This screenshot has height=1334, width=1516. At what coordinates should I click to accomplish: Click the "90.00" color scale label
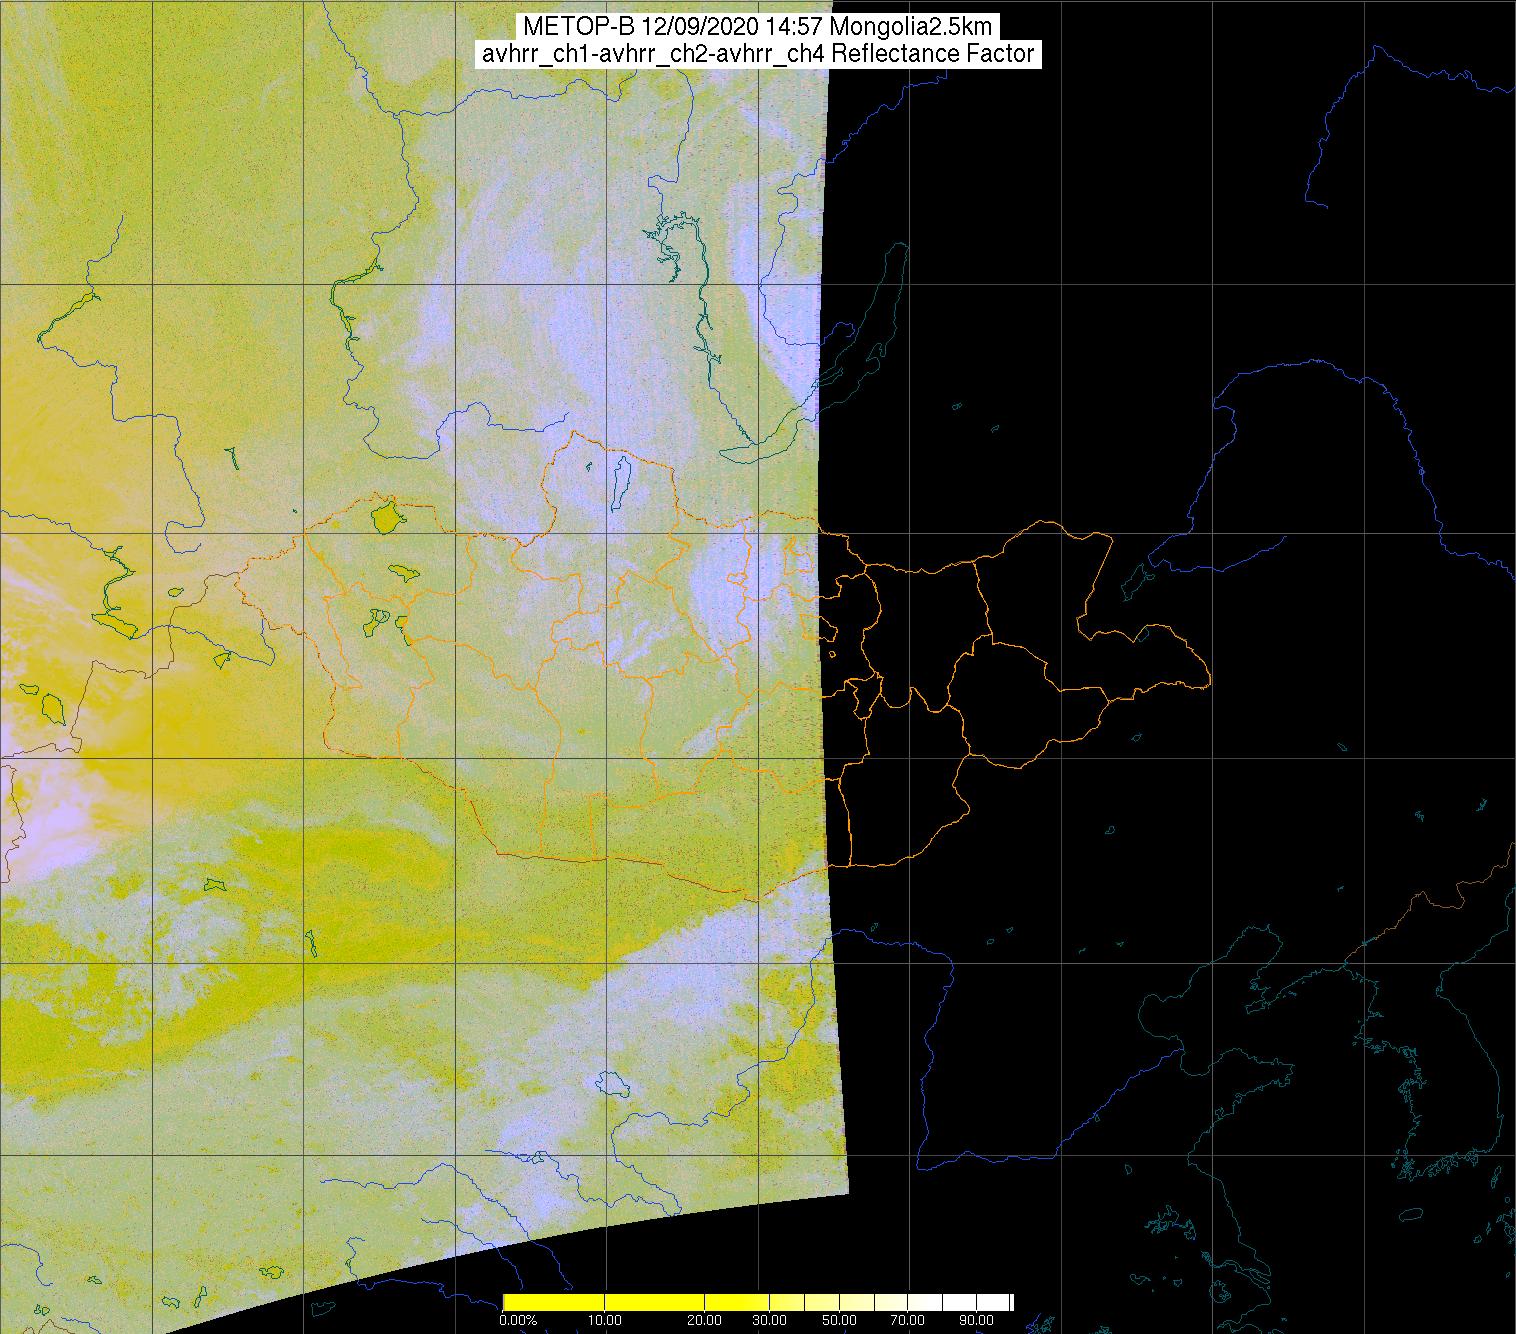[x=977, y=1320]
